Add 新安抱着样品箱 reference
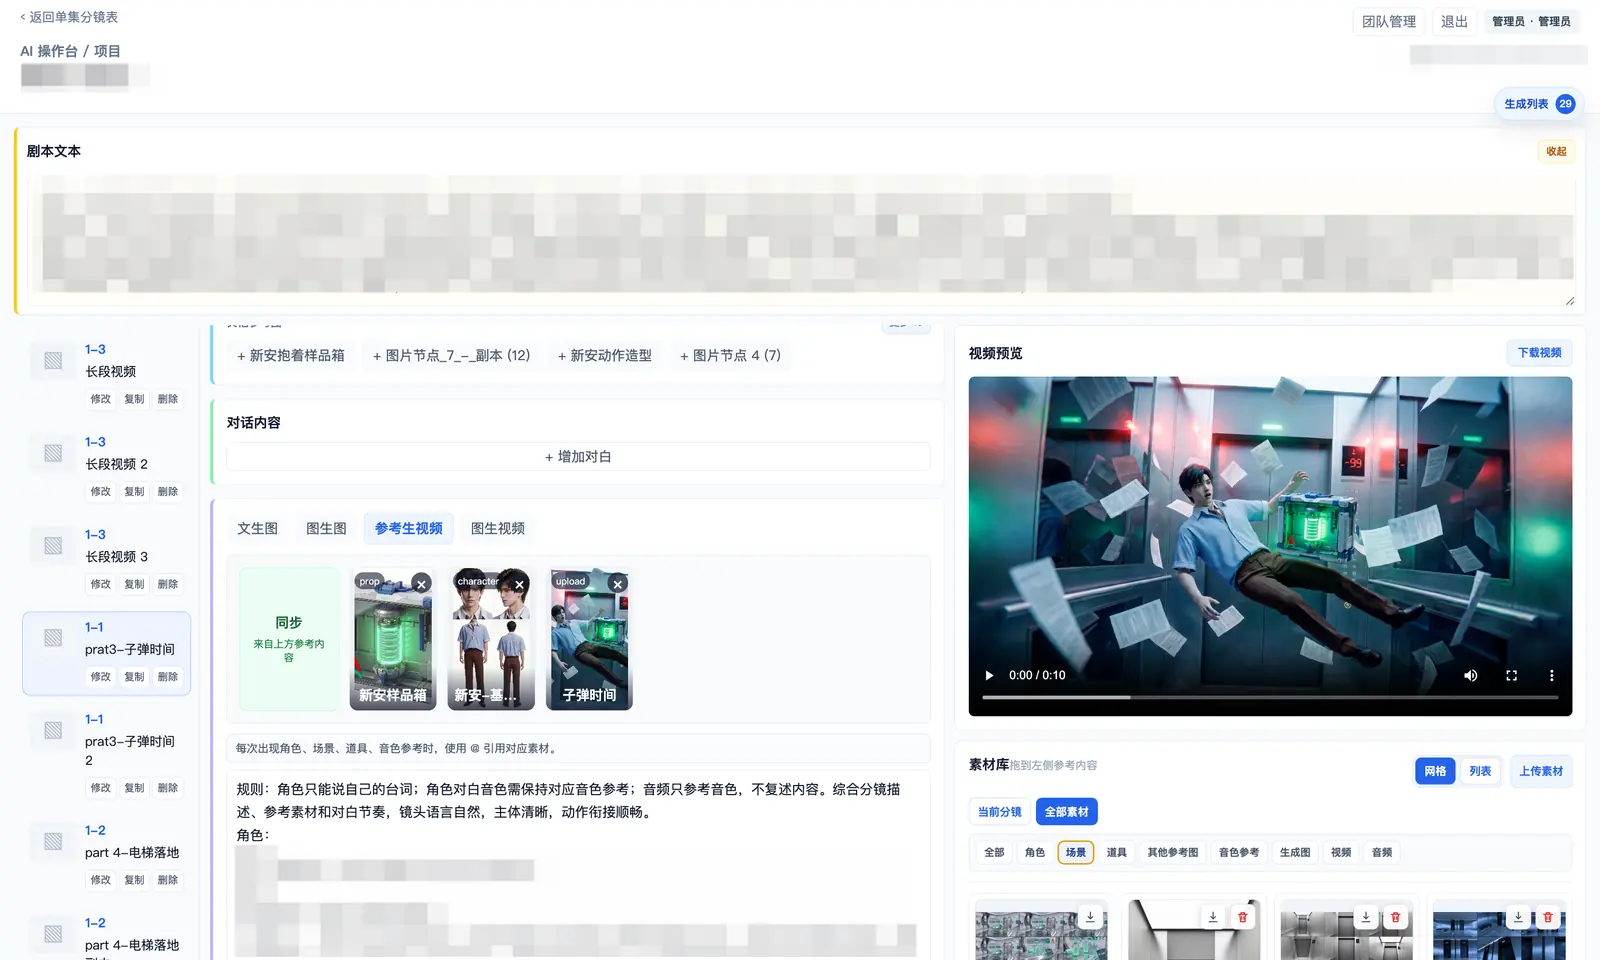This screenshot has width=1600, height=960. 291,355
